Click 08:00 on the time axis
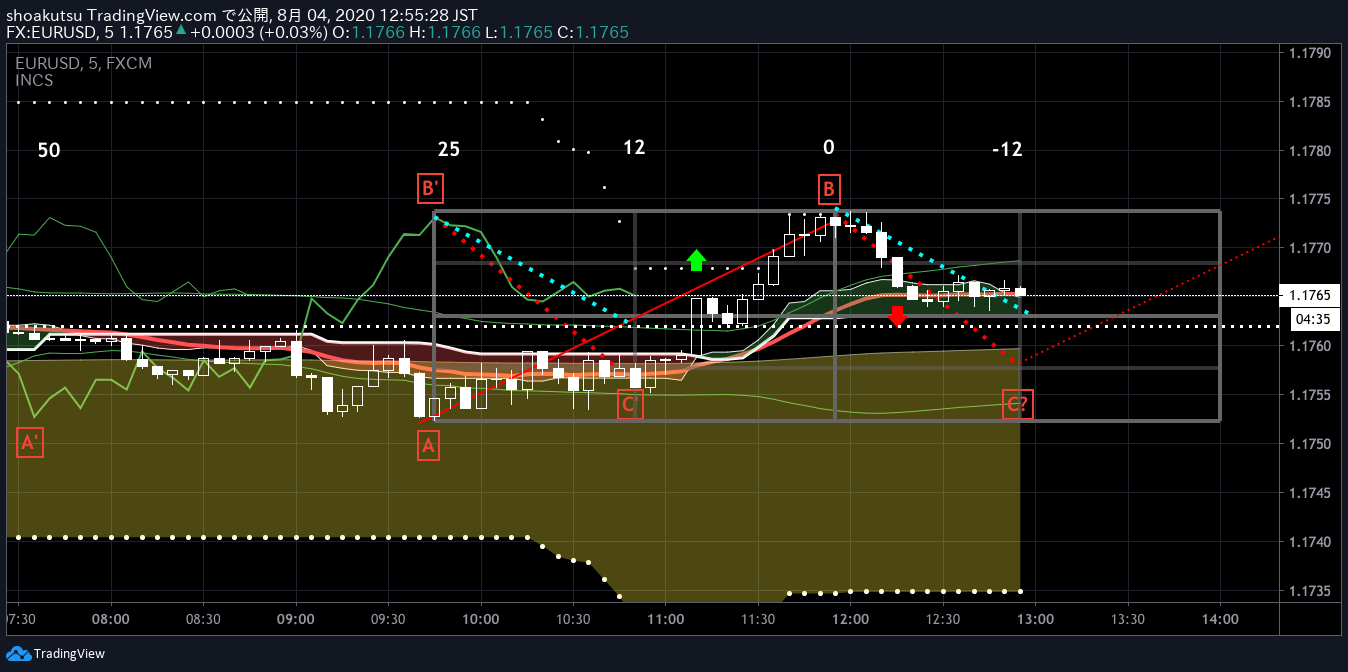Screen dimensions: 1348x672 110,620
